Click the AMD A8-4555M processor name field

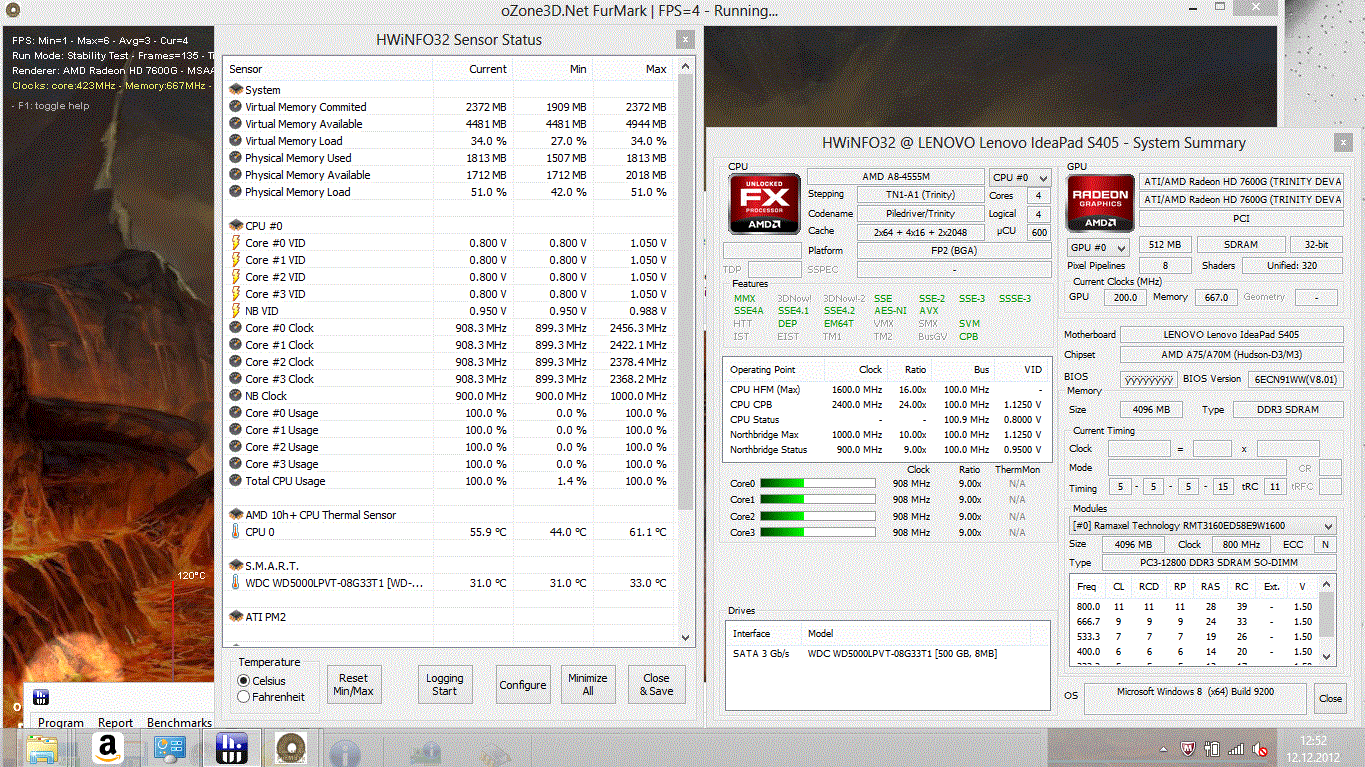tap(895, 177)
